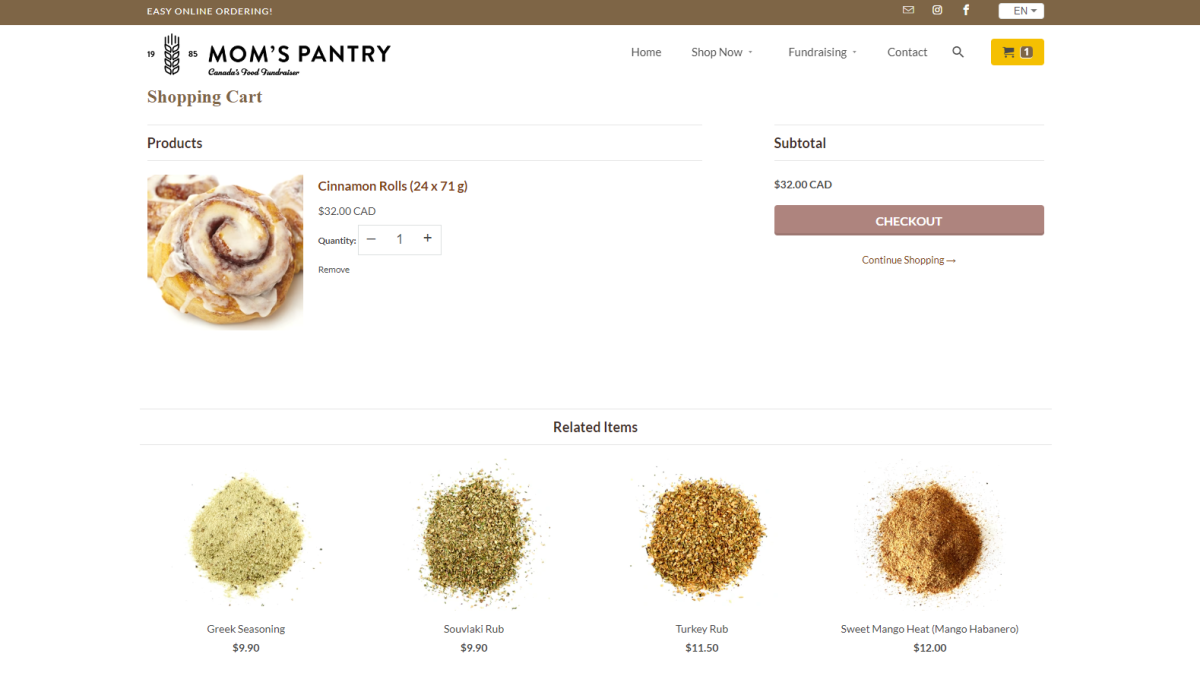Select the Greek Seasoning related item
The width and height of the screenshot is (1200, 679).
[x=246, y=629]
